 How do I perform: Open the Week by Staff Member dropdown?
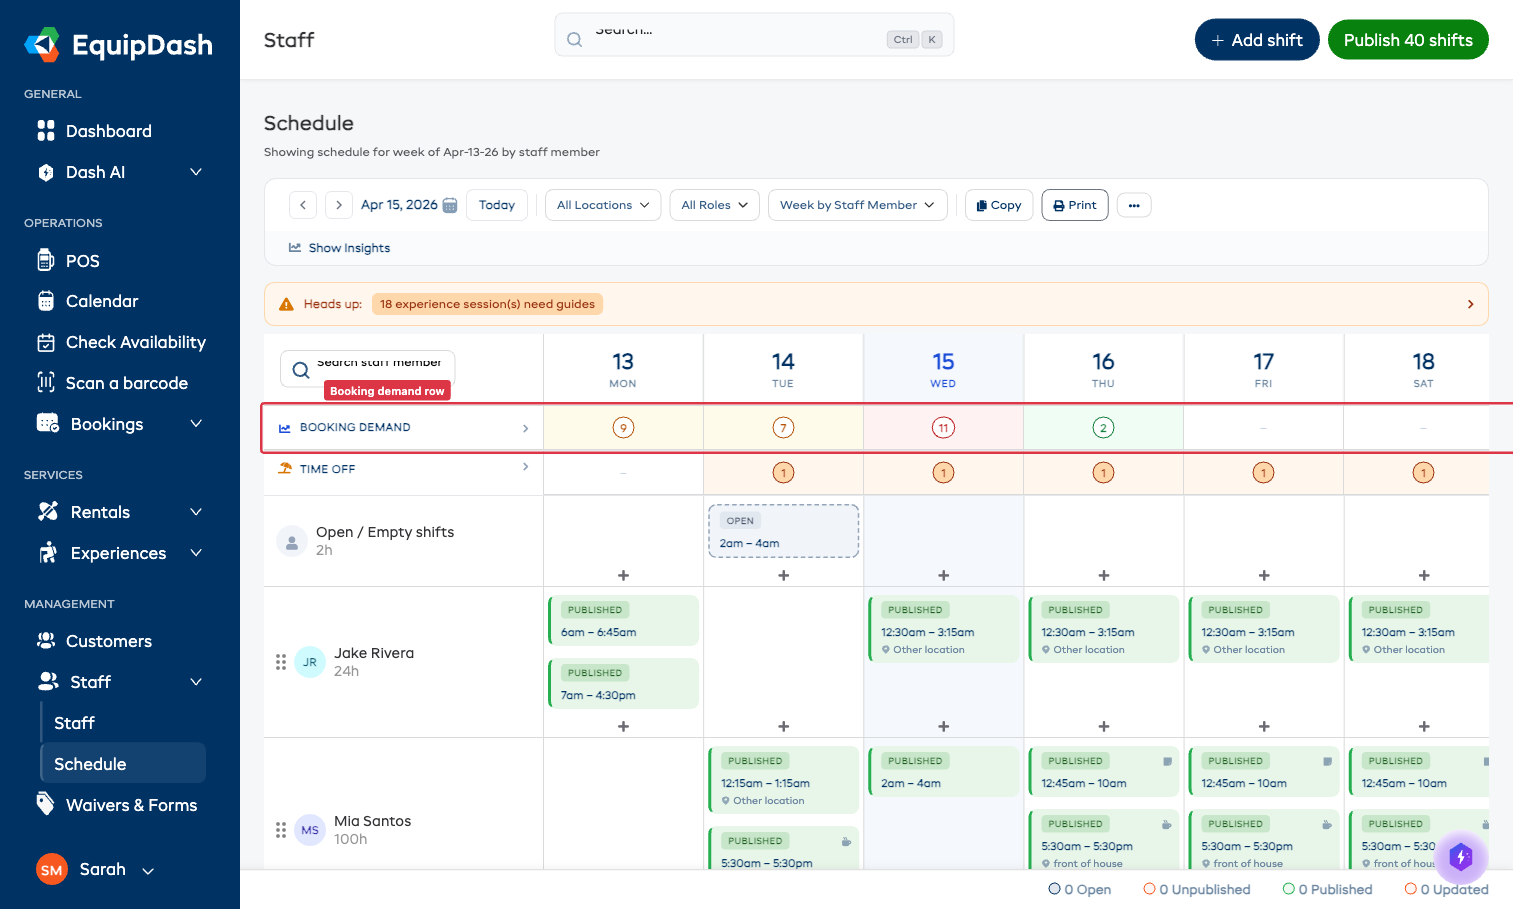click(858, 205)
